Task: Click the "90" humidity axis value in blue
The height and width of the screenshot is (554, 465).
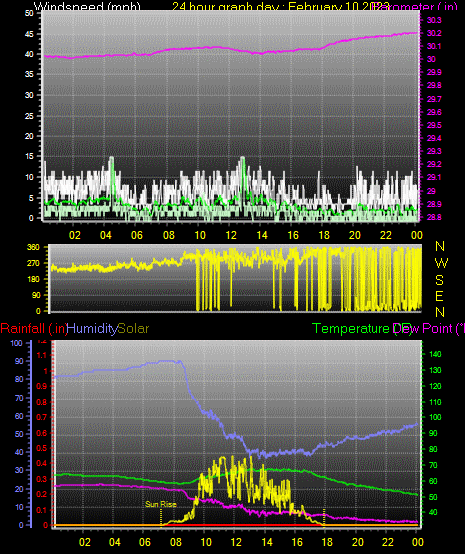Action: (19, 361)
